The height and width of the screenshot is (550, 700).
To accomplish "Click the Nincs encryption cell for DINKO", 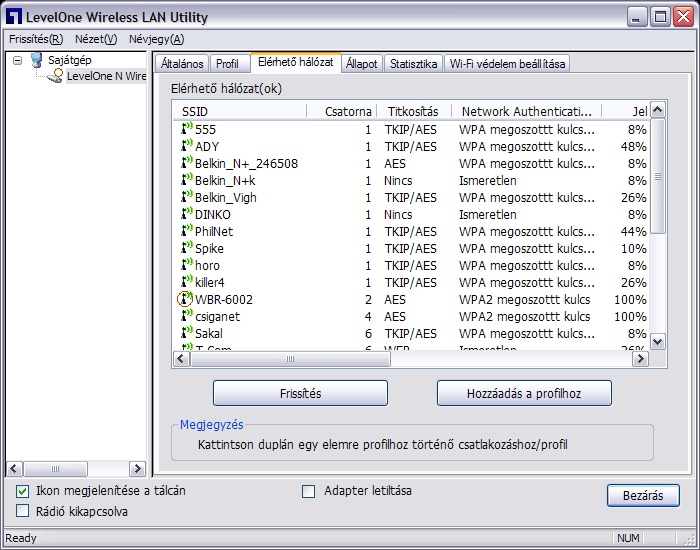I will click(x=398, y=214).
